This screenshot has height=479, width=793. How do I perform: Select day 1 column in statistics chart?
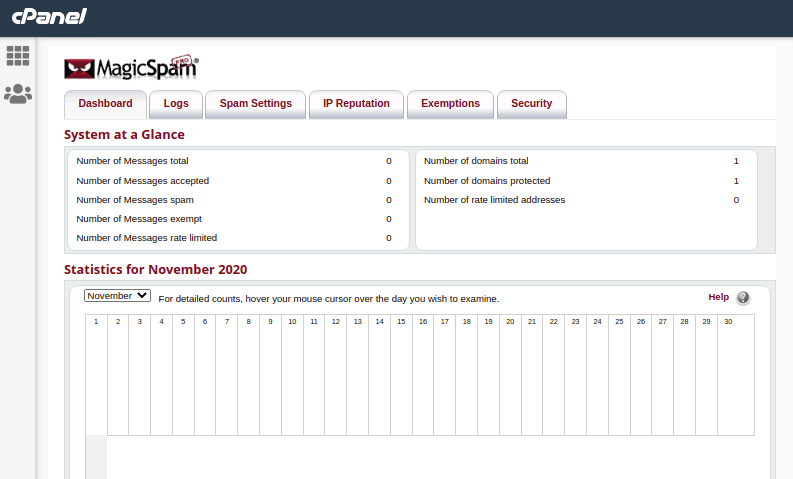pyautogui.click(x=96, y=375)
